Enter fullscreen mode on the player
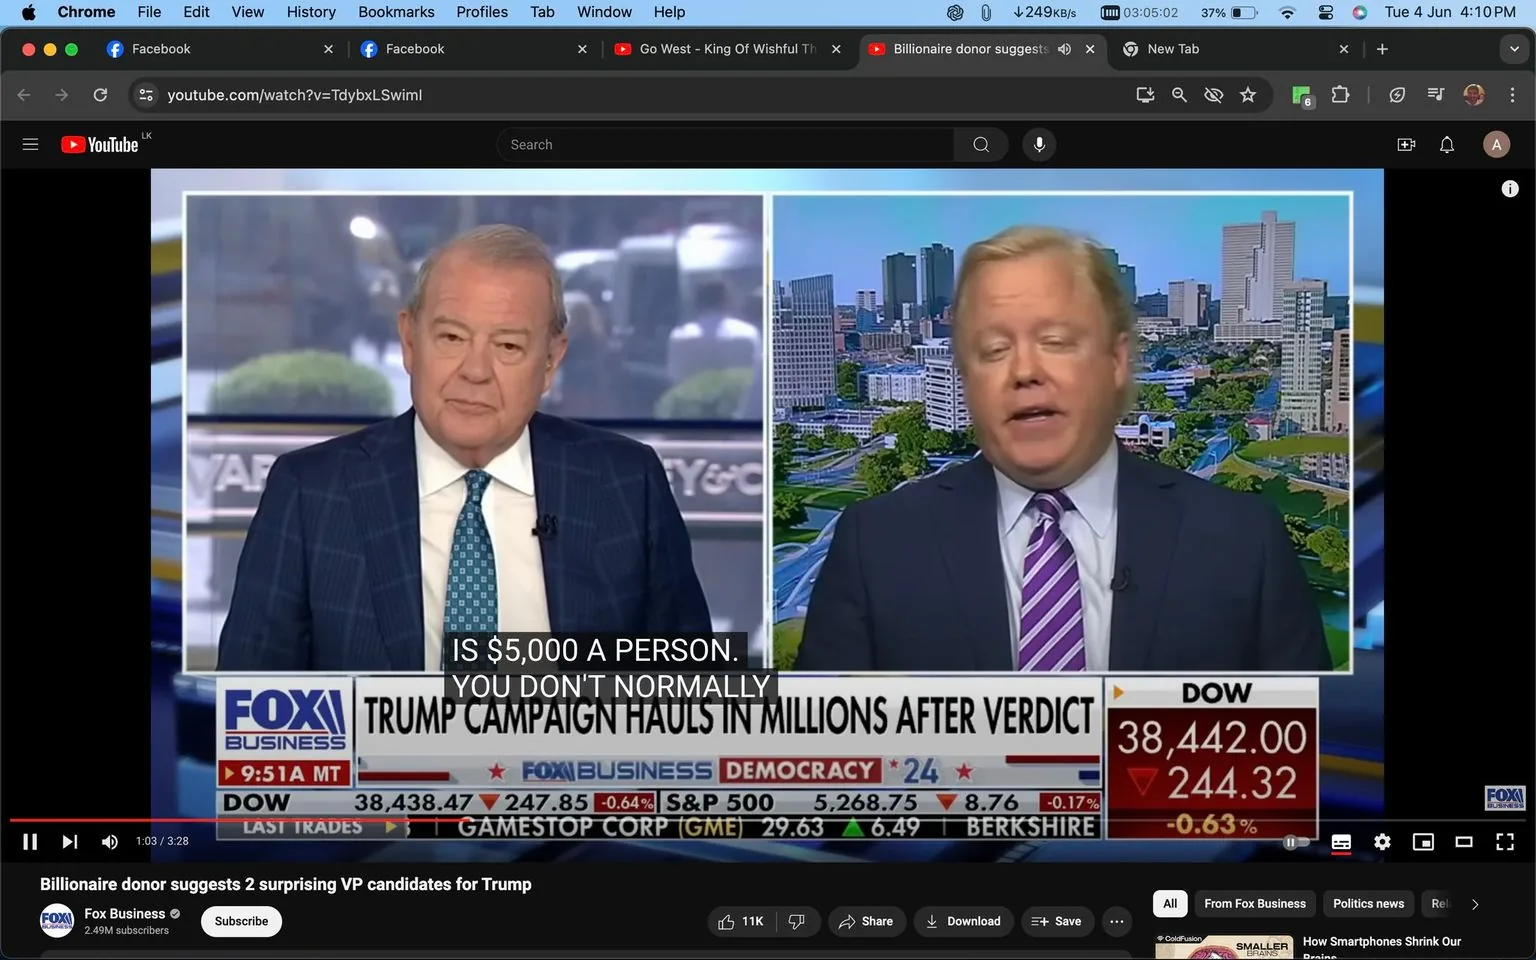The image size is (1536, 960). pyautogui.click(x=1505, y=842)
